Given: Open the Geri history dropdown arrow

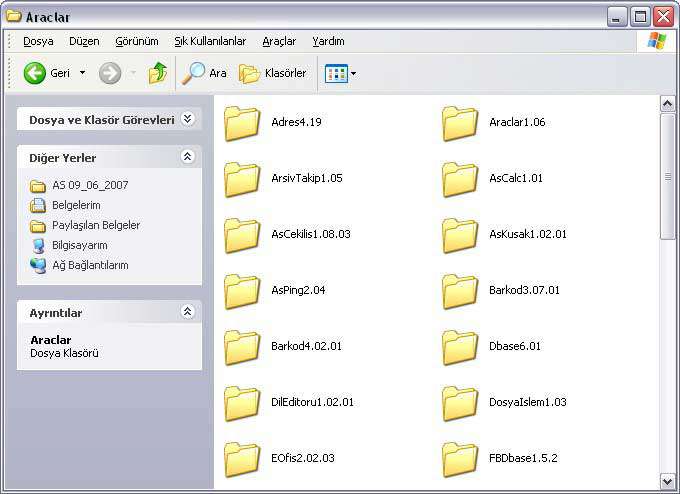Looking at the screenshot, I should [x=82, y=73].
